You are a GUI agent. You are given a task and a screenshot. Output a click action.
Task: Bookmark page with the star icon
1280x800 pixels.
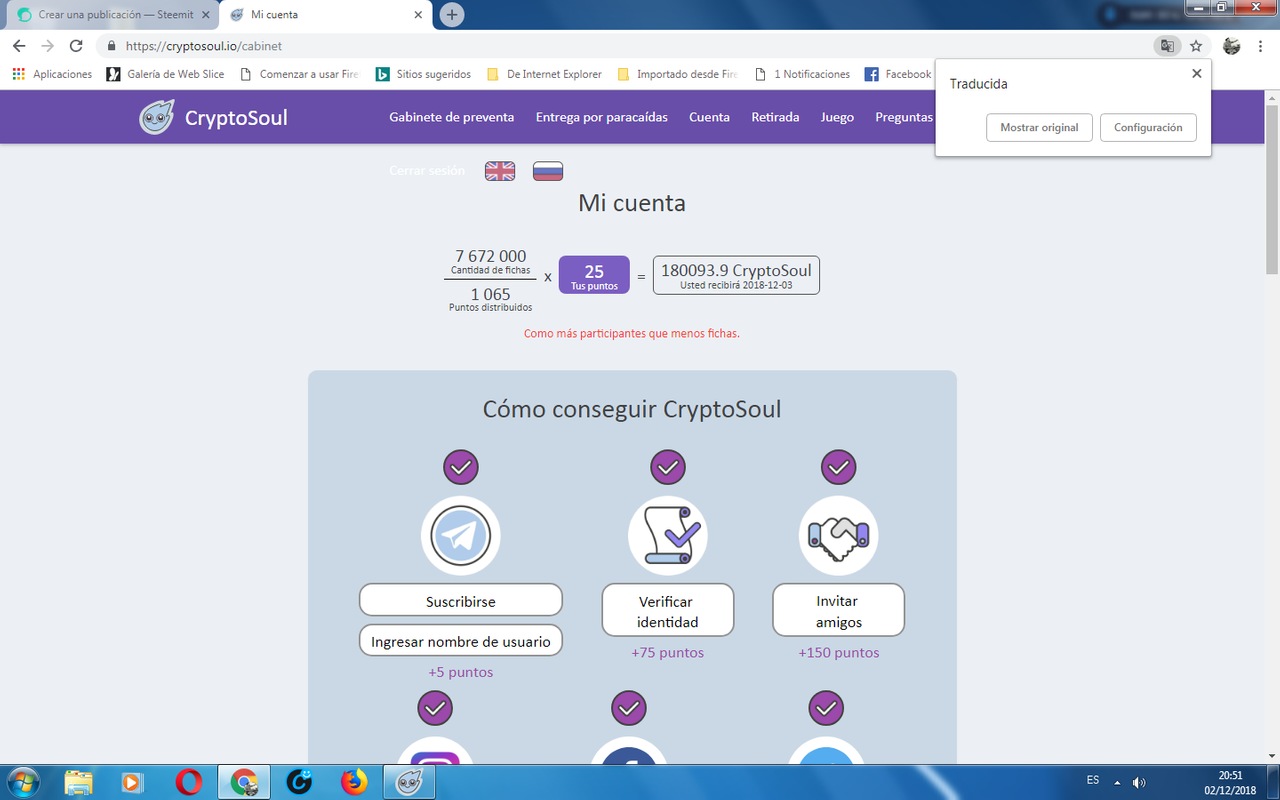click(1196, 46)
